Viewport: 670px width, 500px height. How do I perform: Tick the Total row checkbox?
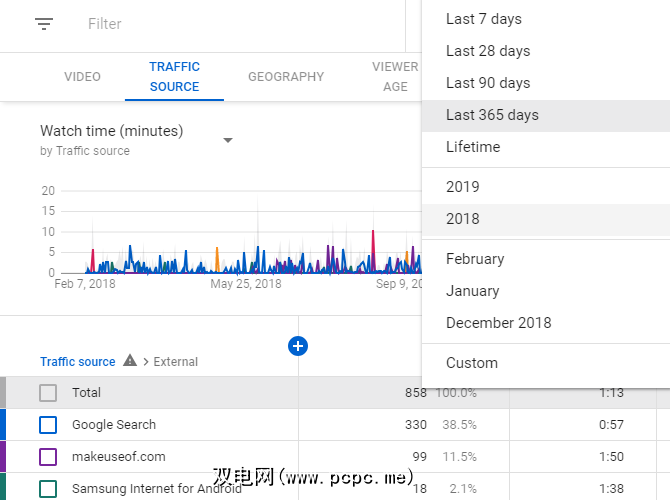tap(48, 393)
